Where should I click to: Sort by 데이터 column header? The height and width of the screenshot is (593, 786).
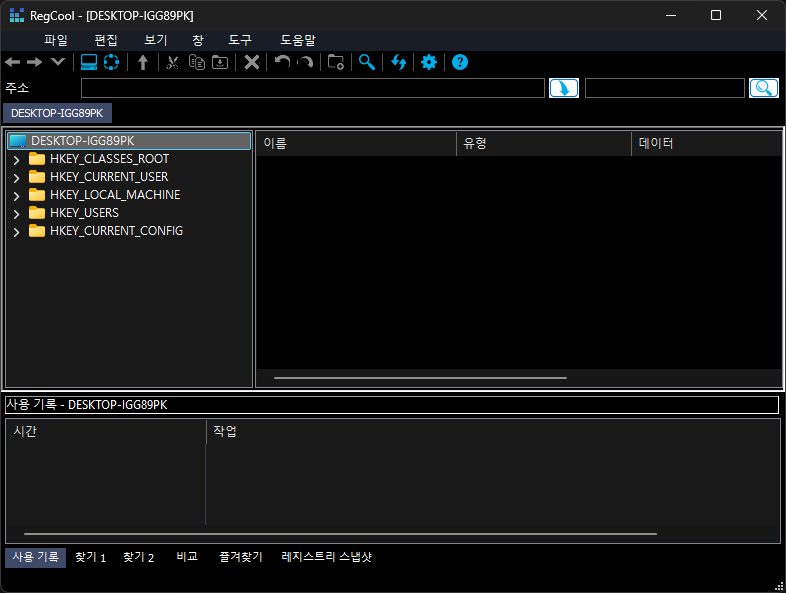tap(706, 144)
